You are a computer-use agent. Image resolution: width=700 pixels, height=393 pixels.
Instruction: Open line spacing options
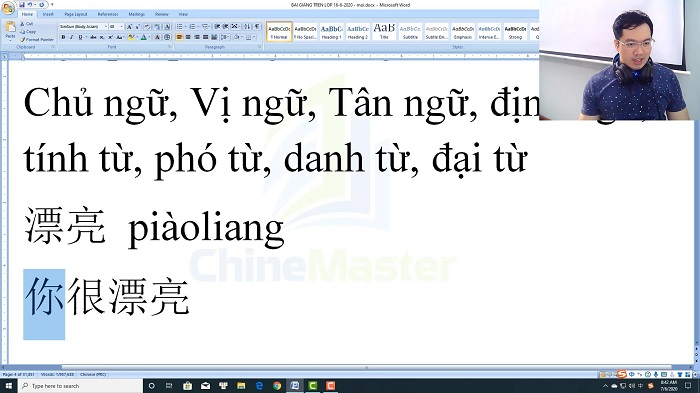click(225, 37)
